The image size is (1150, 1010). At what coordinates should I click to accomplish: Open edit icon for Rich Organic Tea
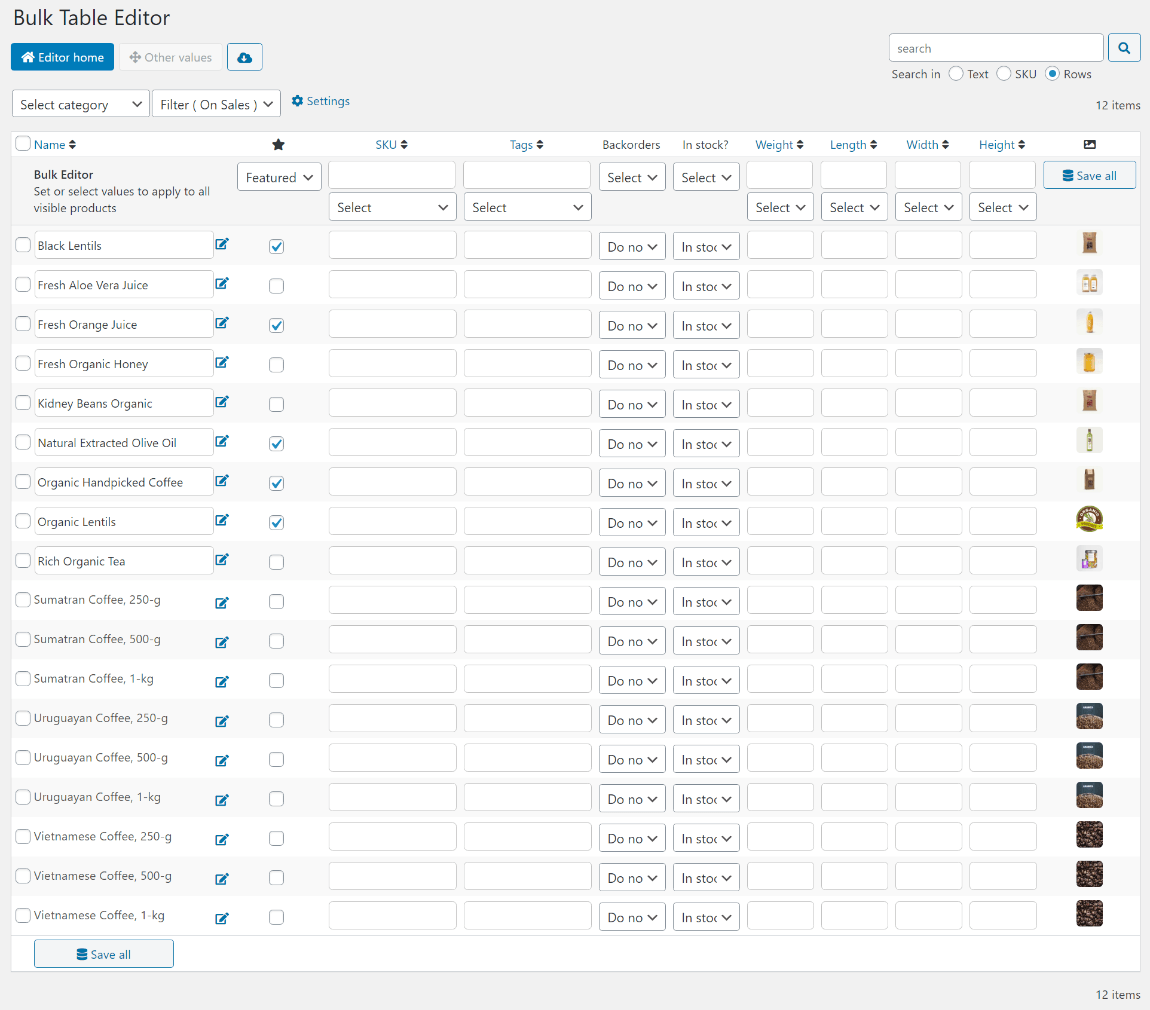click(x=221, y=560)
